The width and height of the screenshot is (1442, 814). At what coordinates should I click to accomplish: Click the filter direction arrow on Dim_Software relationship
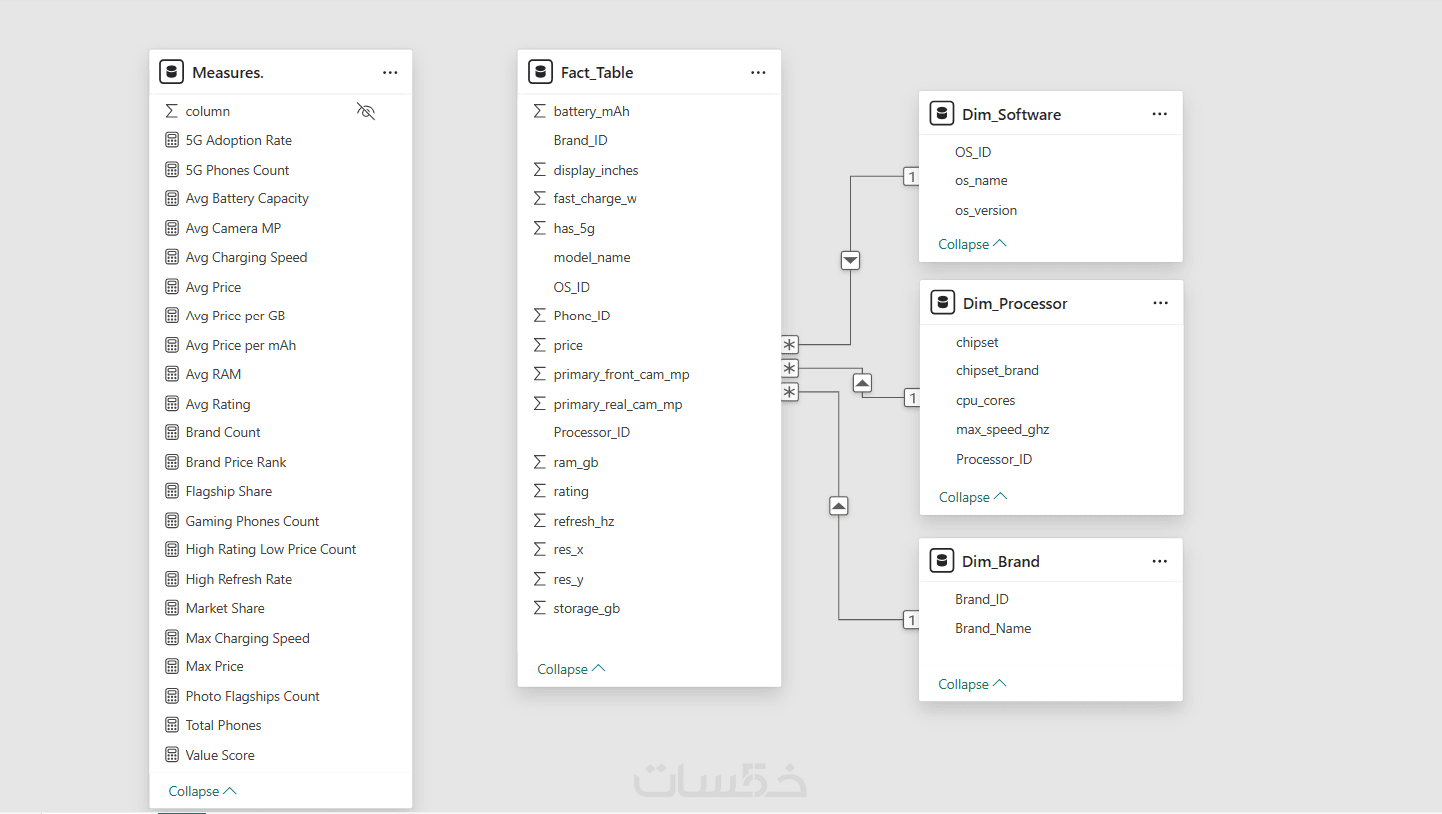pyautogui.click(x=851, y=261)
